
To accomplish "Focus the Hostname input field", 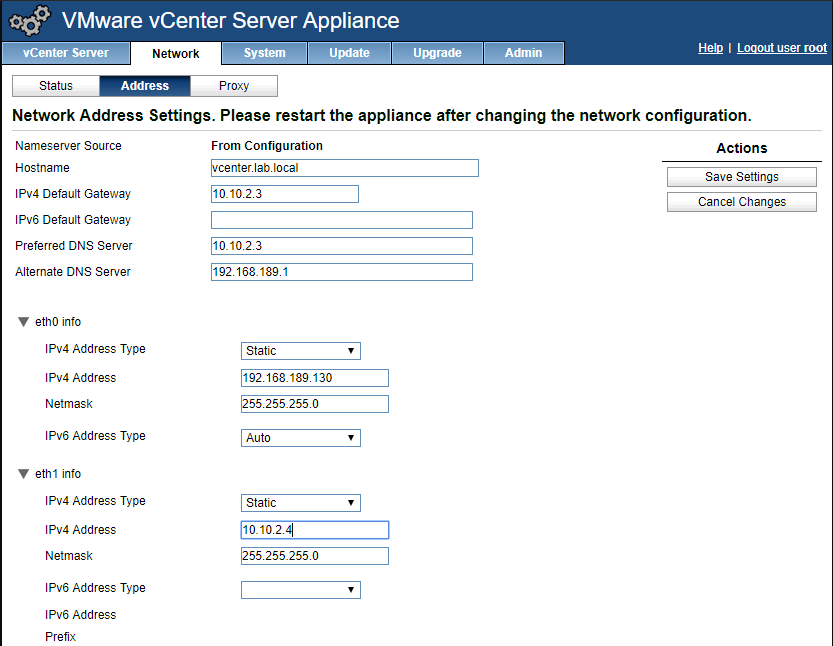I will click(344, 168).
